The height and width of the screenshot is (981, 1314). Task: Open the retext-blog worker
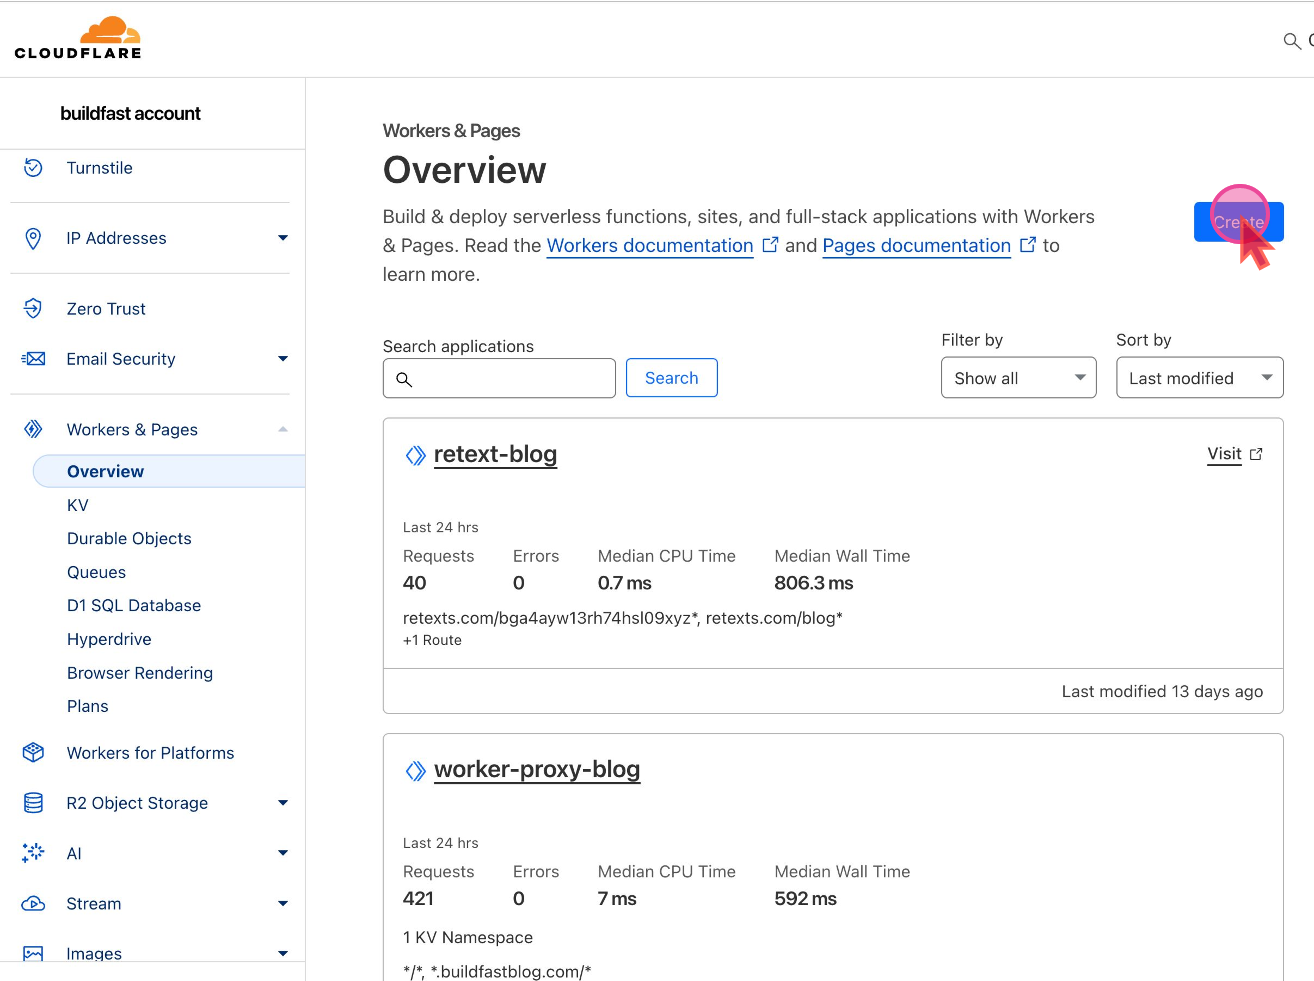tap(495, 455)
